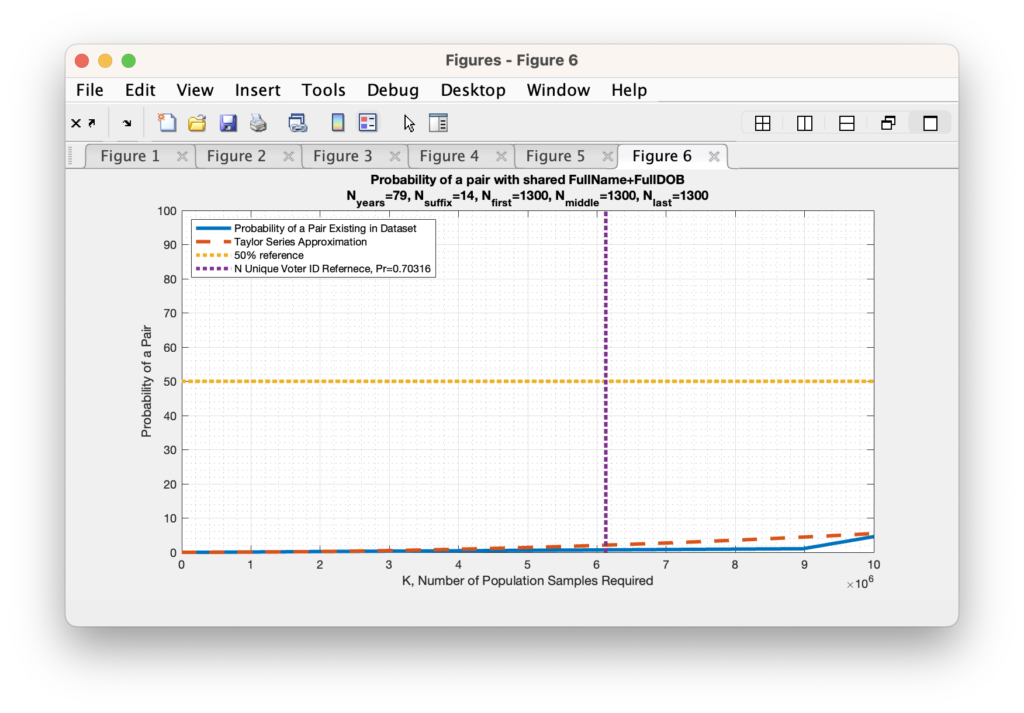Click legend entry 'Taylor Series Approximation'
This screenshot has width=1024, height=713.
pyautogui.click(x=300, y=242)
